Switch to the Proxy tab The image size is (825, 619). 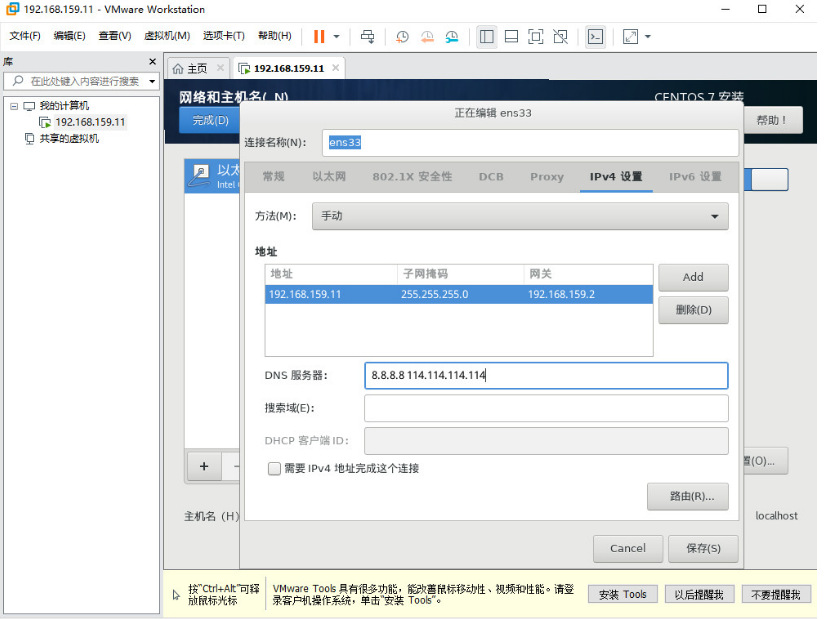547,177
